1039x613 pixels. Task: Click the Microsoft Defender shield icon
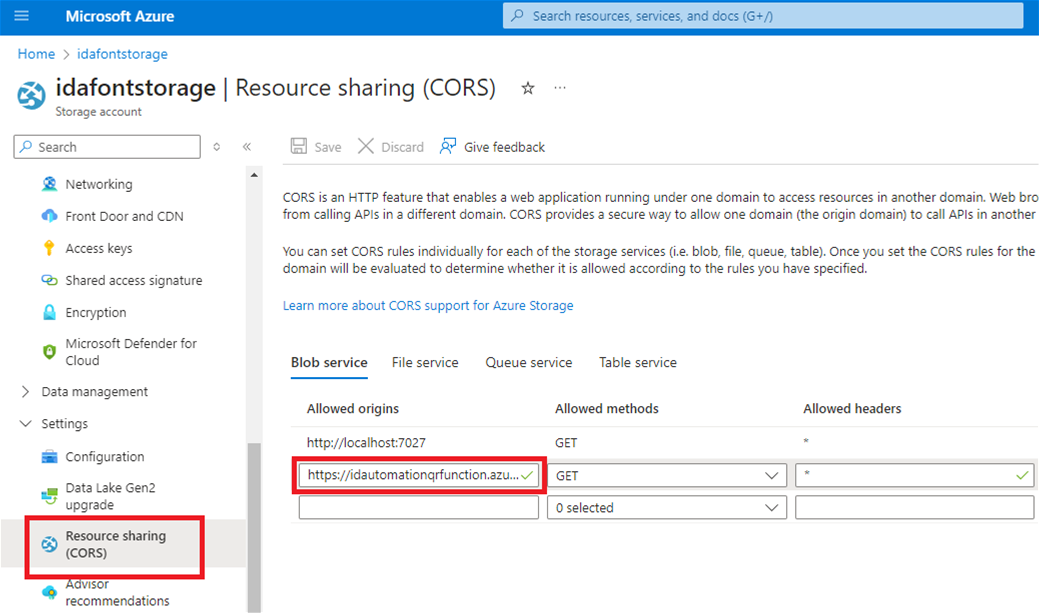tap(50, 352)
